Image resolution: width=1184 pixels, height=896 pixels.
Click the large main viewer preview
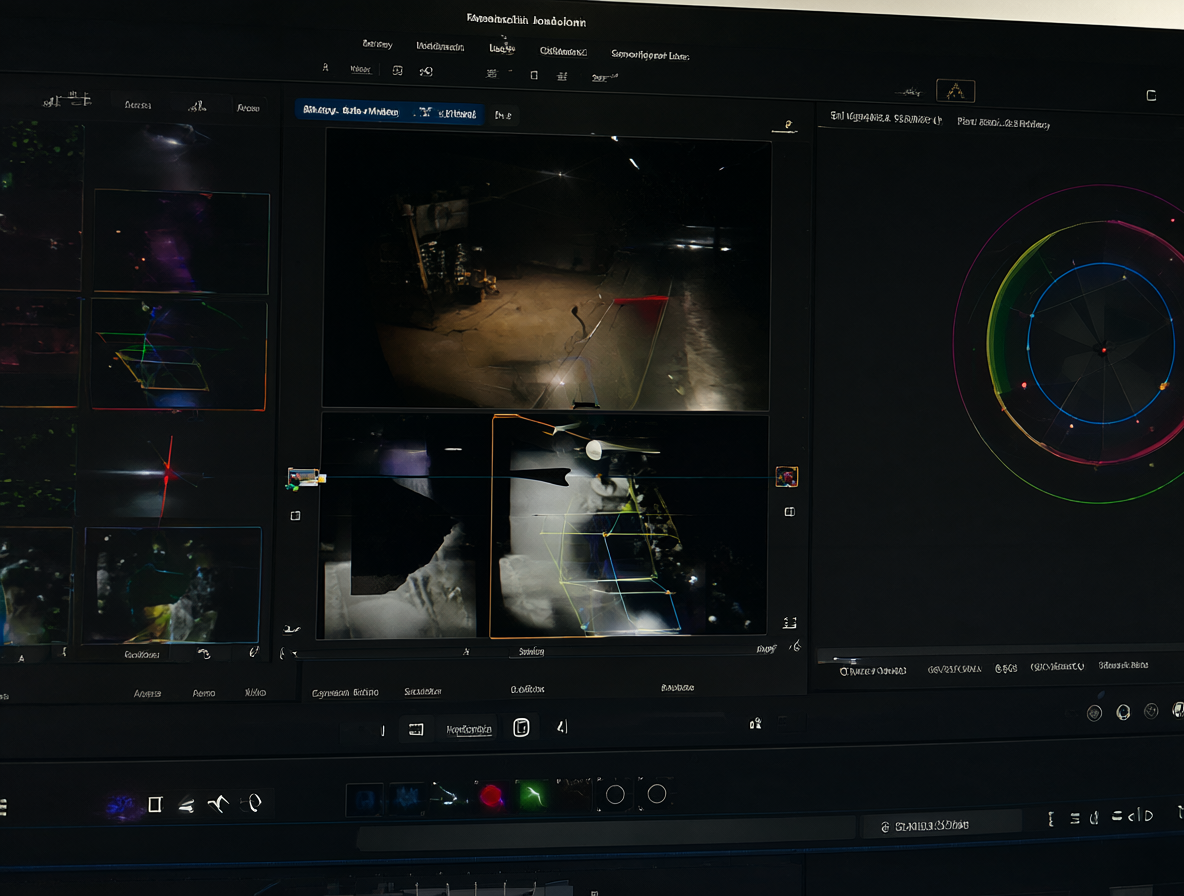547,270
